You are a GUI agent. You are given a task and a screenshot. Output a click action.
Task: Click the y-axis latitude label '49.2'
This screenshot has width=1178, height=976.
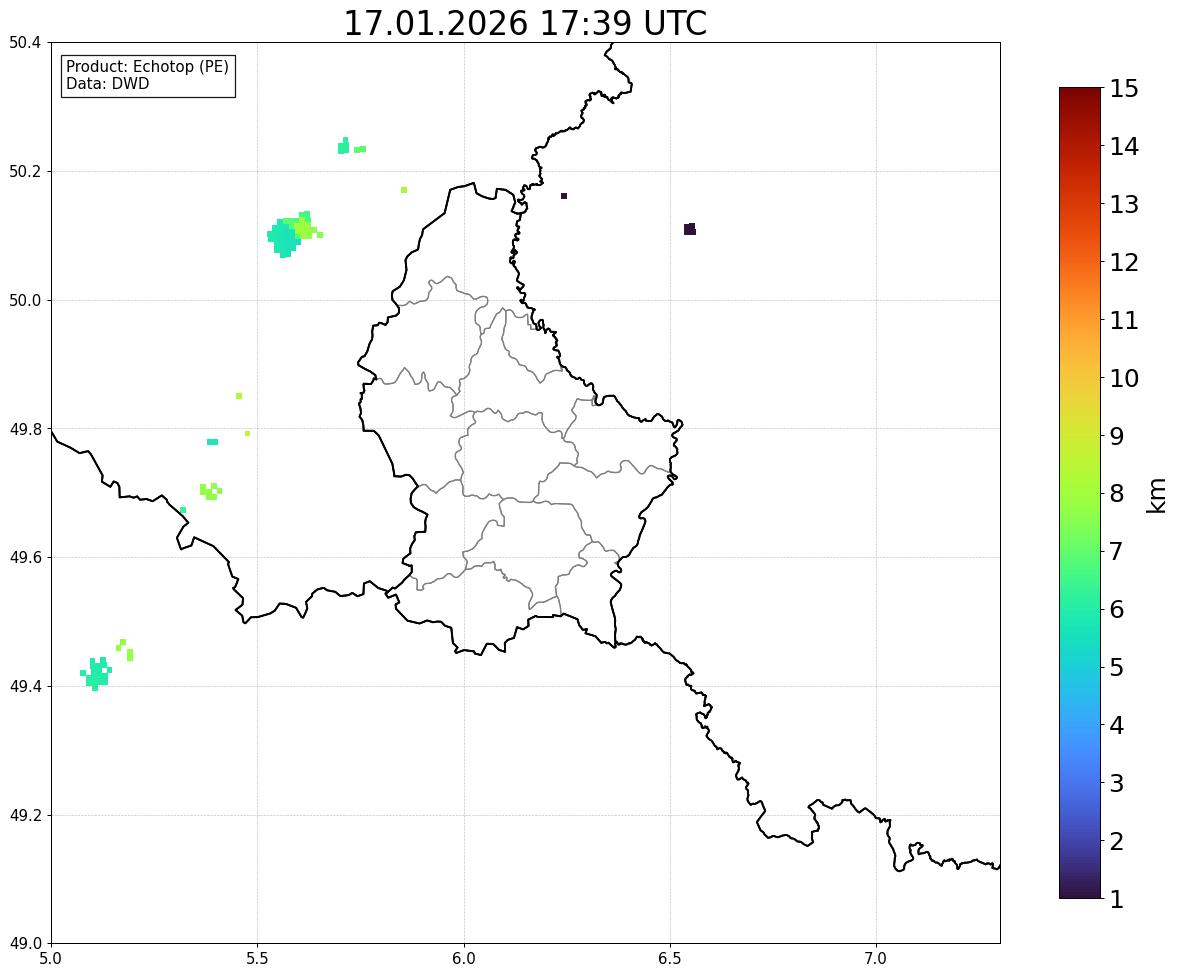coord(25,815)
